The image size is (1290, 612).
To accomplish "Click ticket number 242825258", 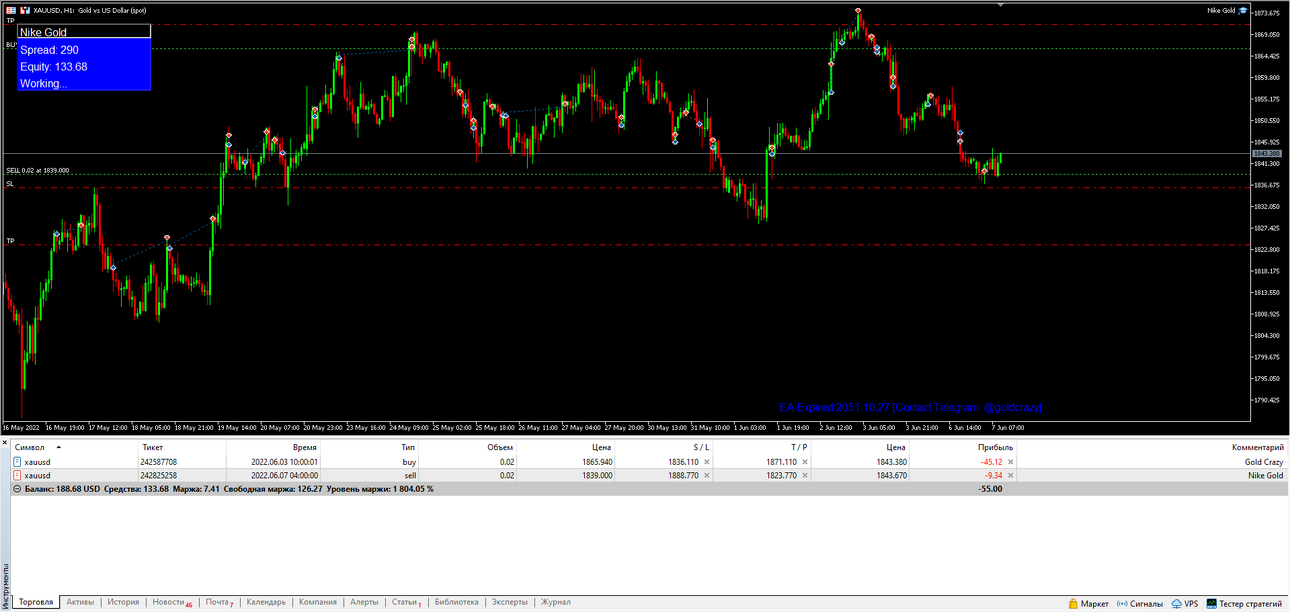I will coord(159,476).
